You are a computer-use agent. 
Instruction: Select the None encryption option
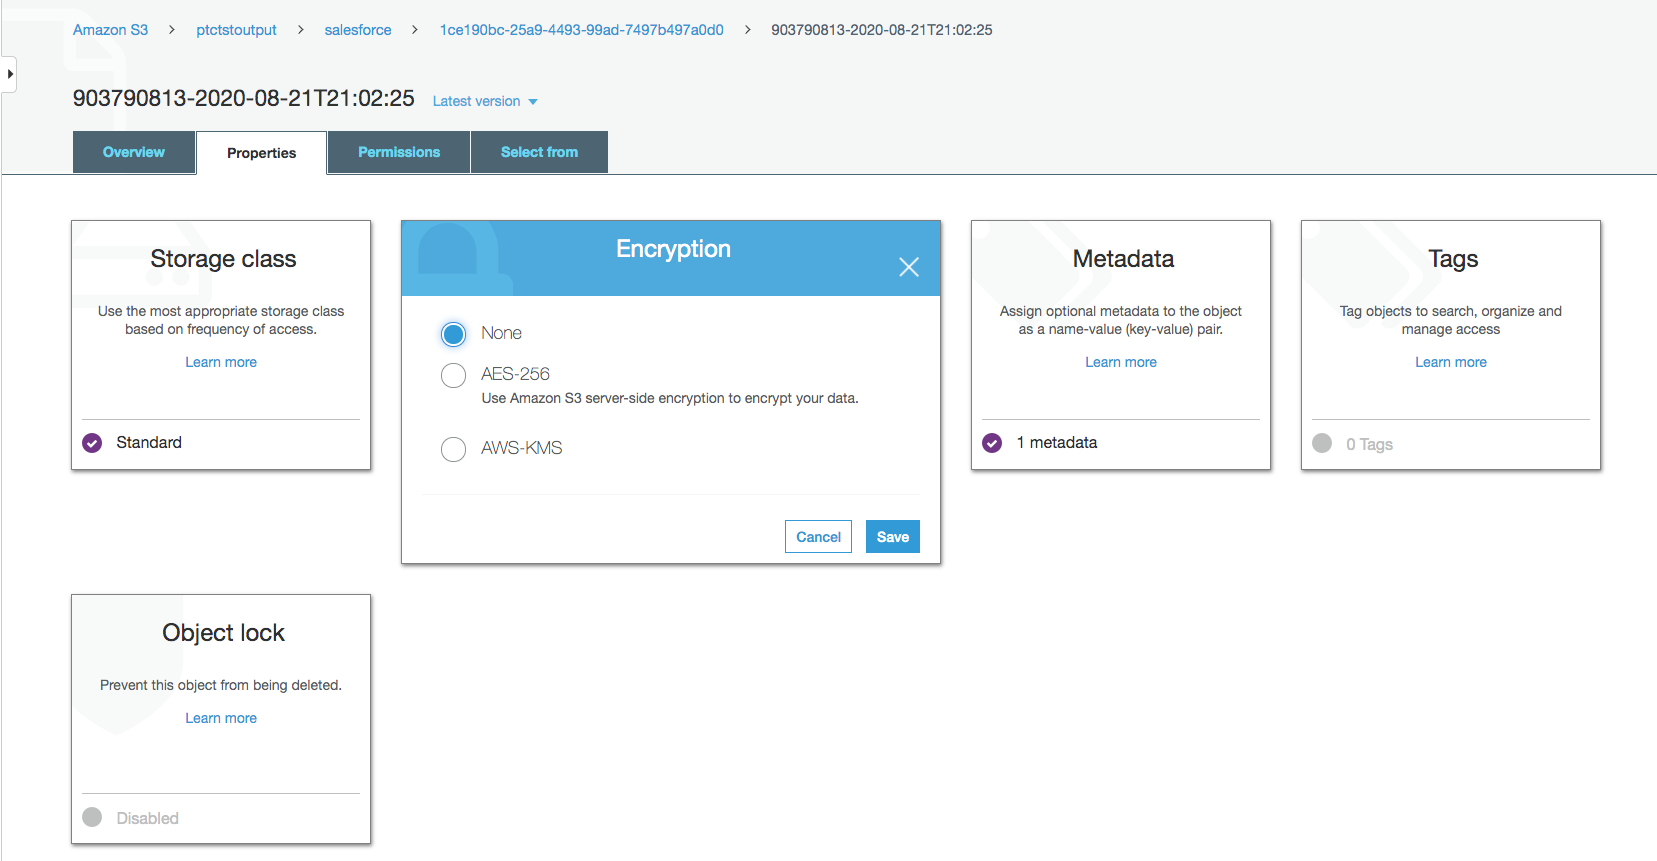453,333
